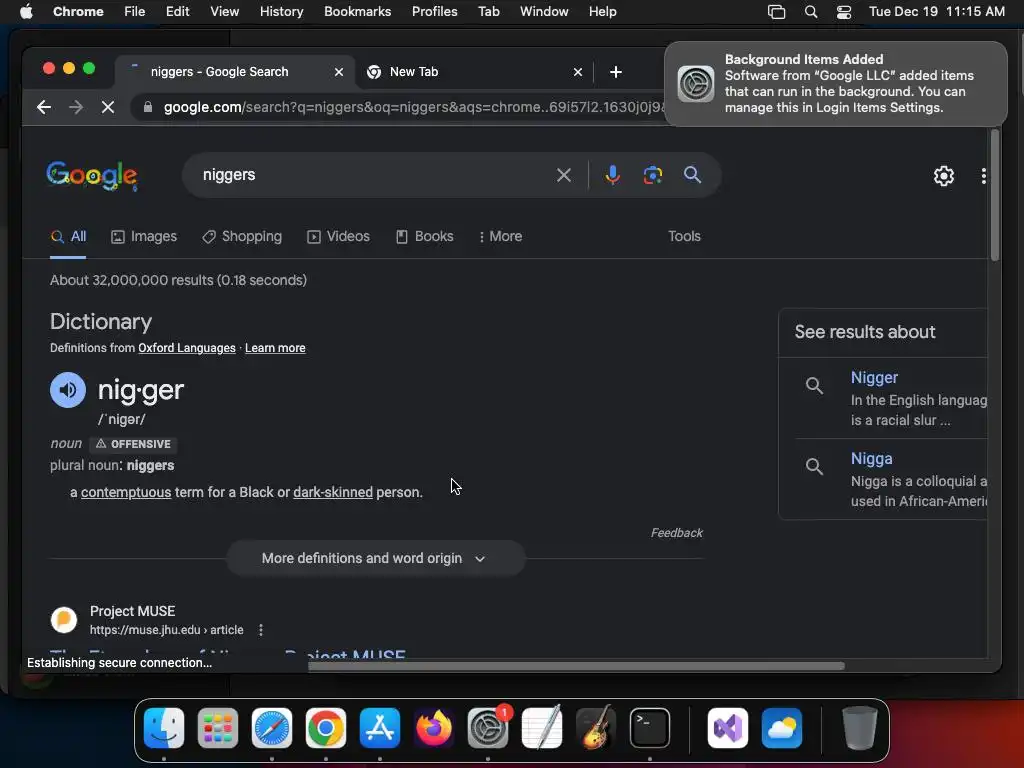Go back with the Chrome back arrow
Screen dimensions: 1024x768
(44, 107)
